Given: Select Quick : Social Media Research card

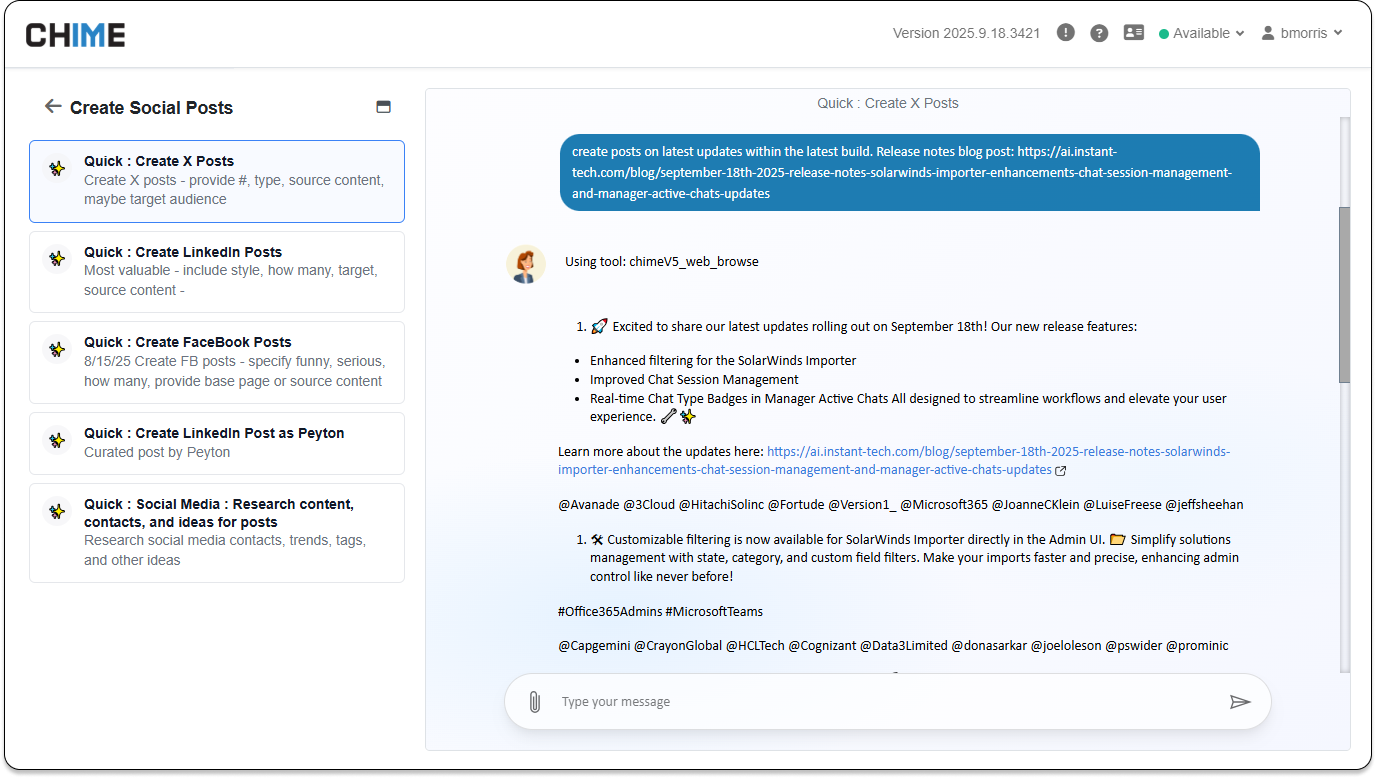Looking at the screenshot, I should click(217, 533).
